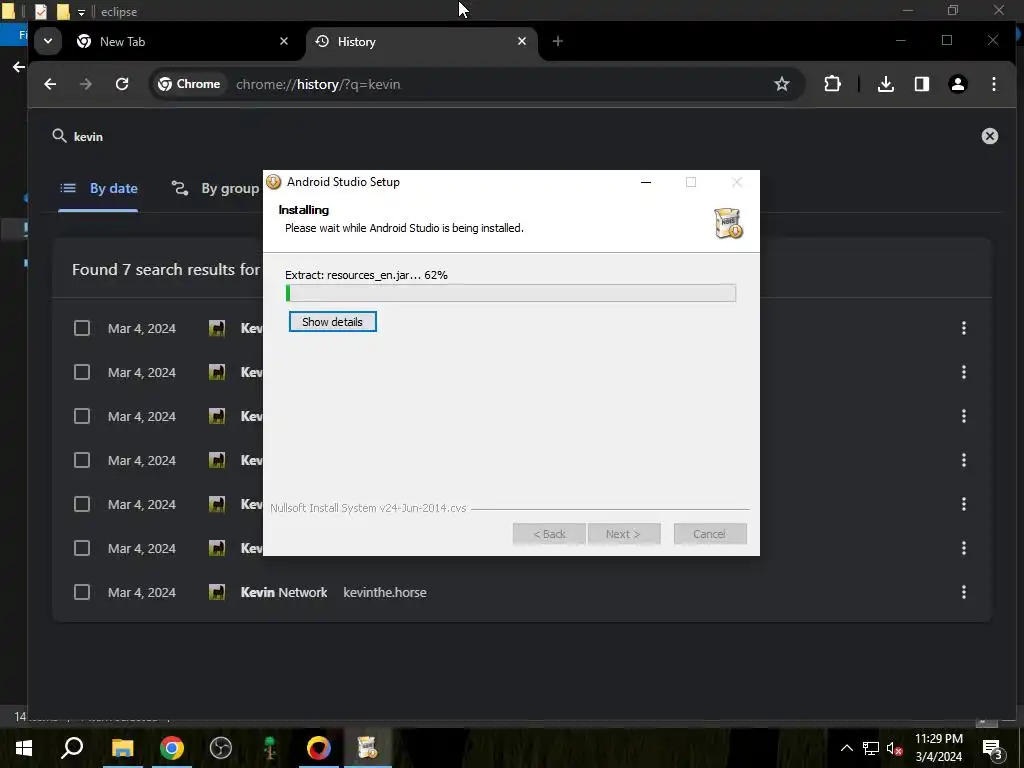Image resolution: width=1024 pixels, height=768 pixels.
Task: Close the History tab
Action: pos(522,41)
